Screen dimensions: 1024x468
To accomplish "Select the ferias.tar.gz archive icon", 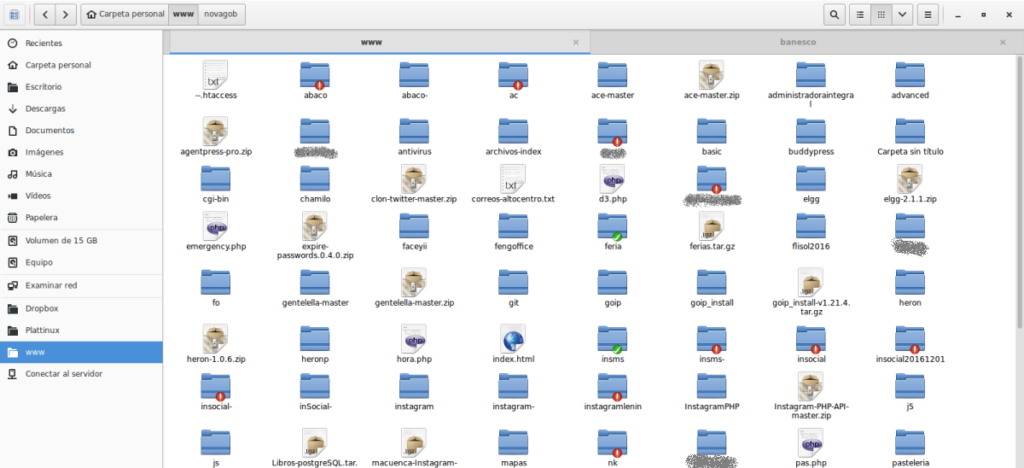I will point(711,226).
